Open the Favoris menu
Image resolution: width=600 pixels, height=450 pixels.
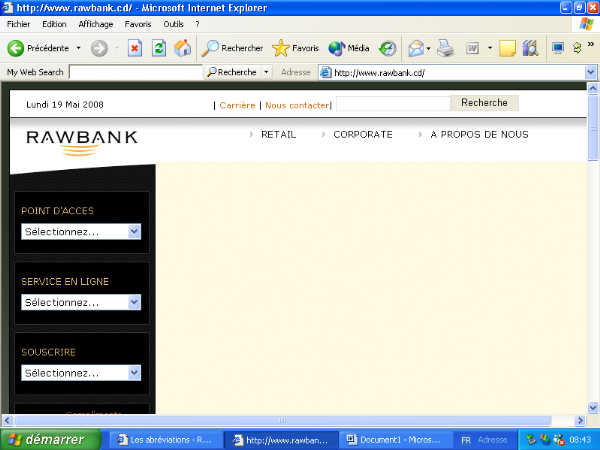[138, 24]
